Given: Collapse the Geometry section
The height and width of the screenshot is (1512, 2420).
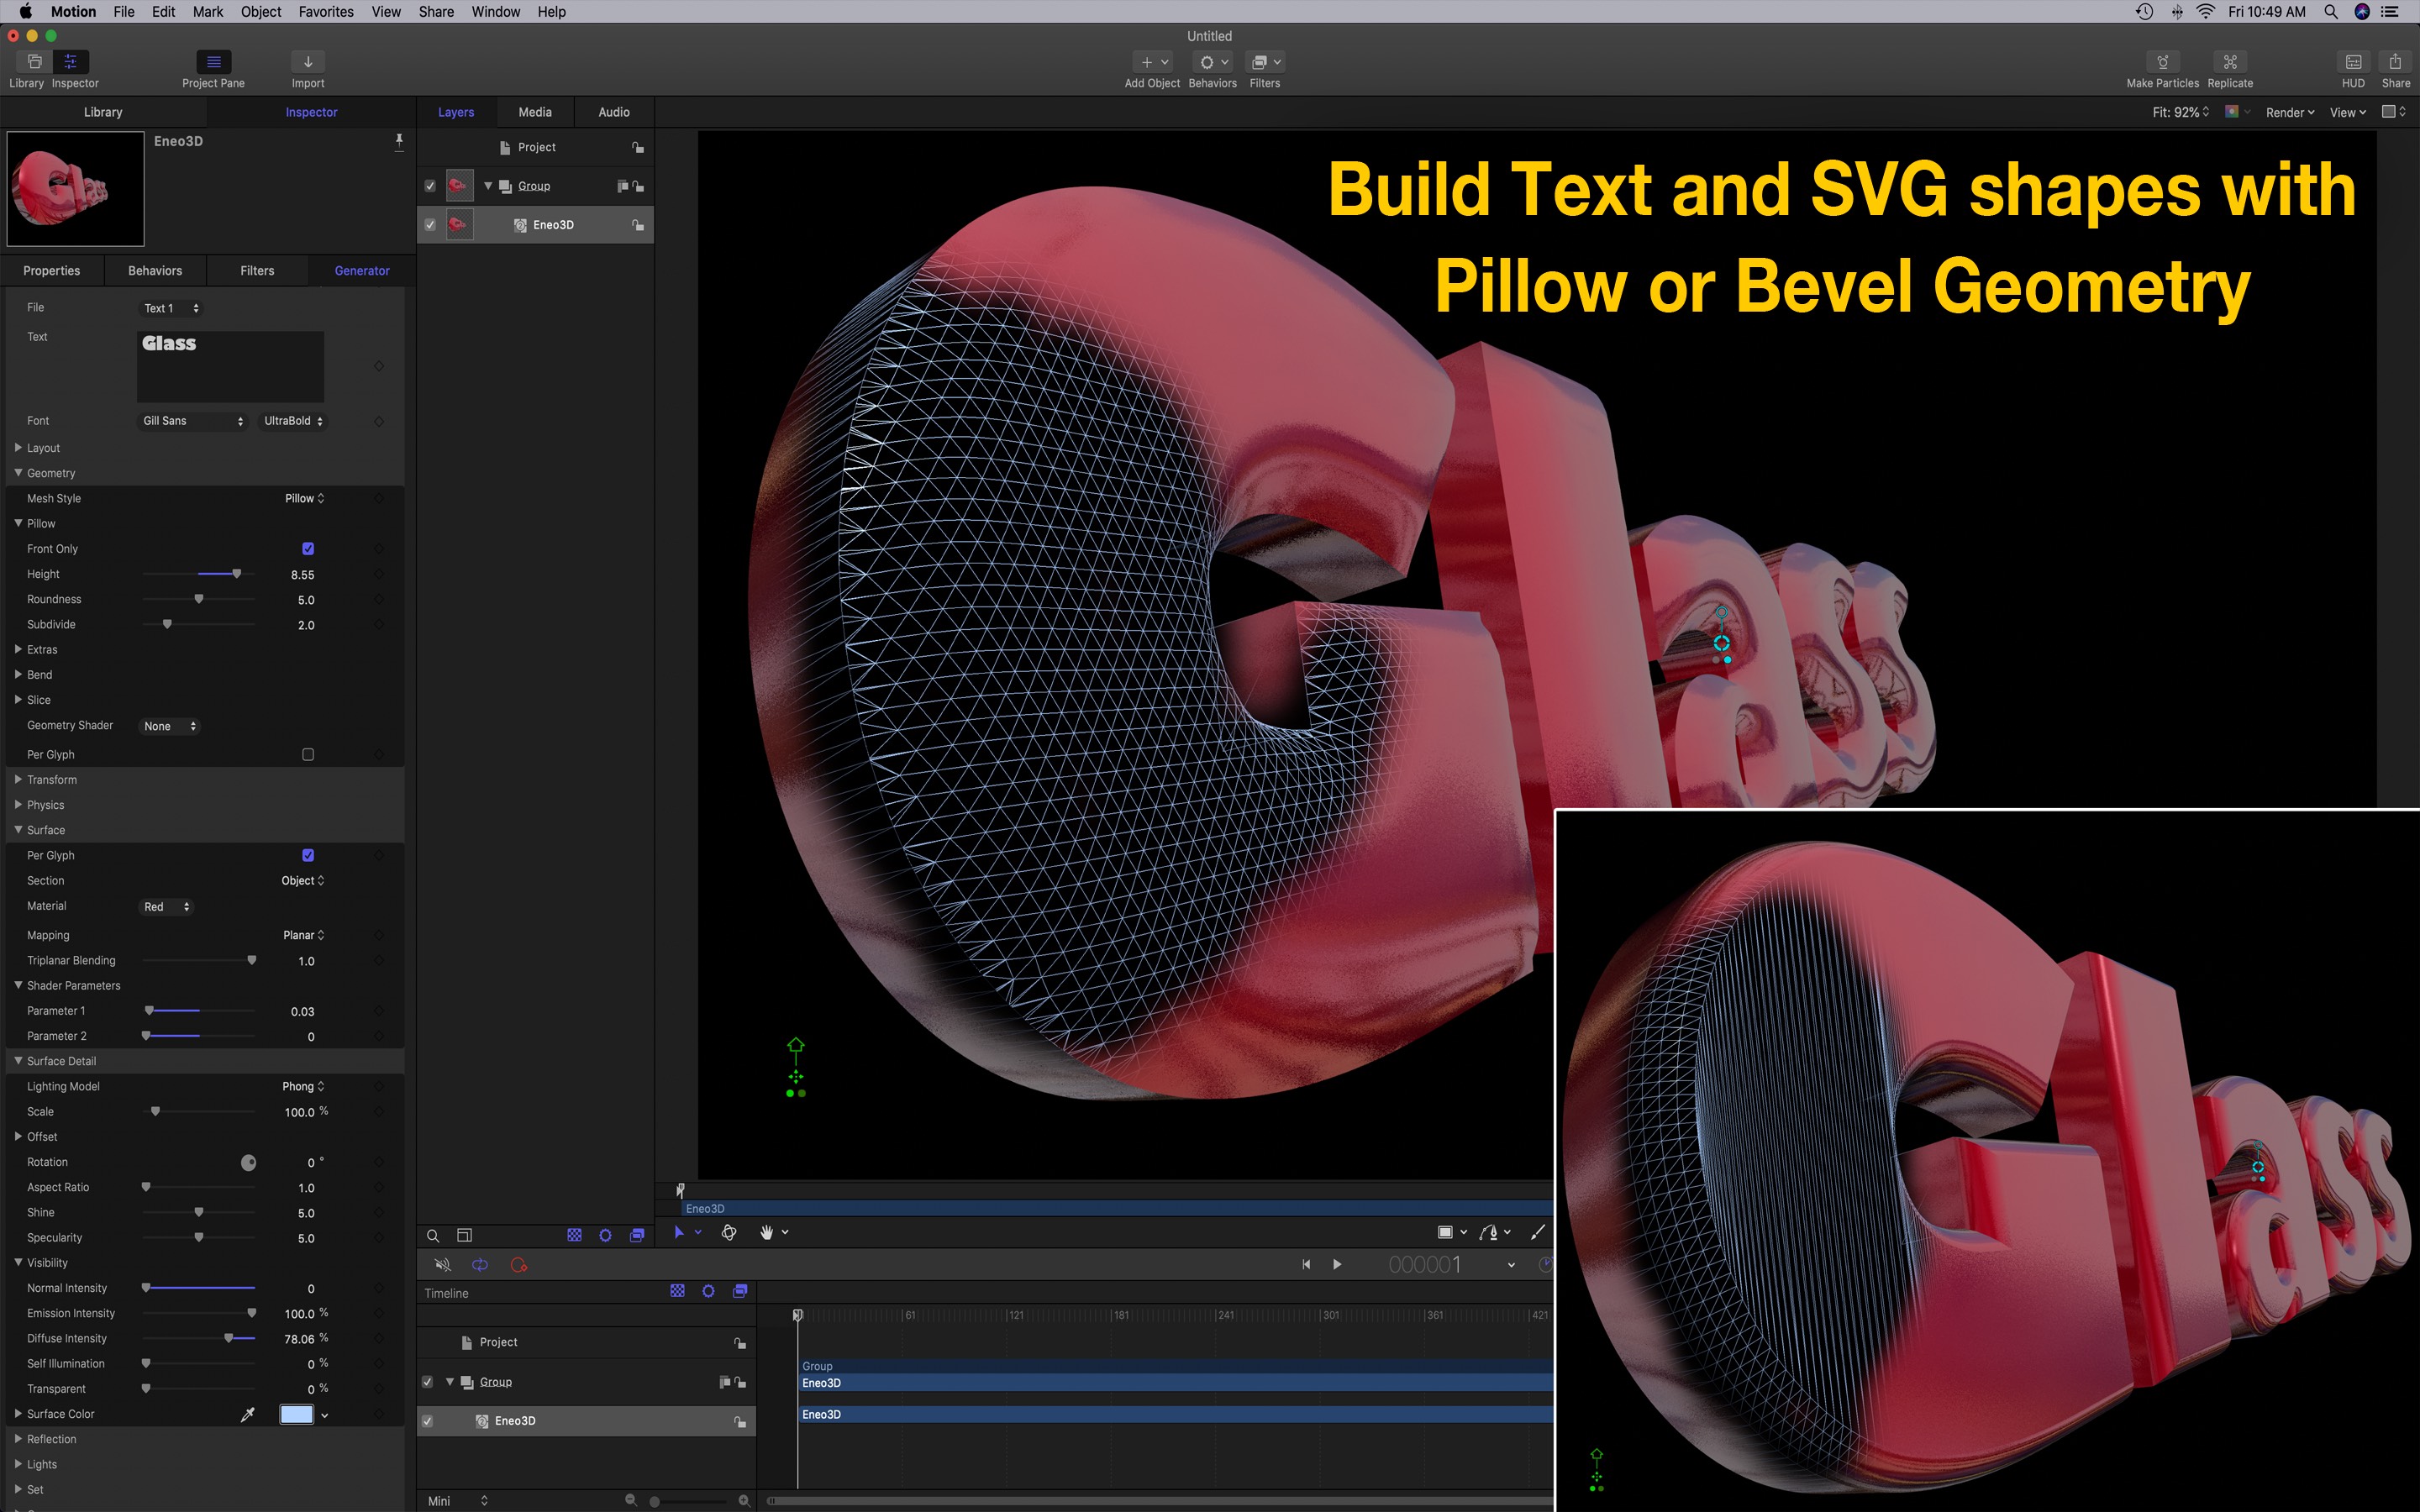Looking at the screenshot, I should [18, 473].
